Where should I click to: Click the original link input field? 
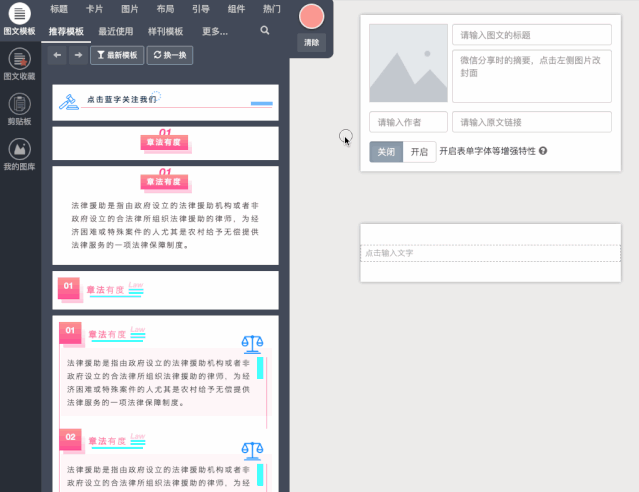pos(532,122)
